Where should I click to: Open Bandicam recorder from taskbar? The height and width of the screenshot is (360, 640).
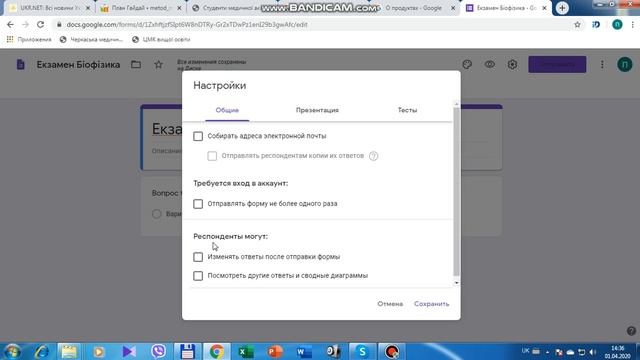pyautogui.click(x=392, y=351)
